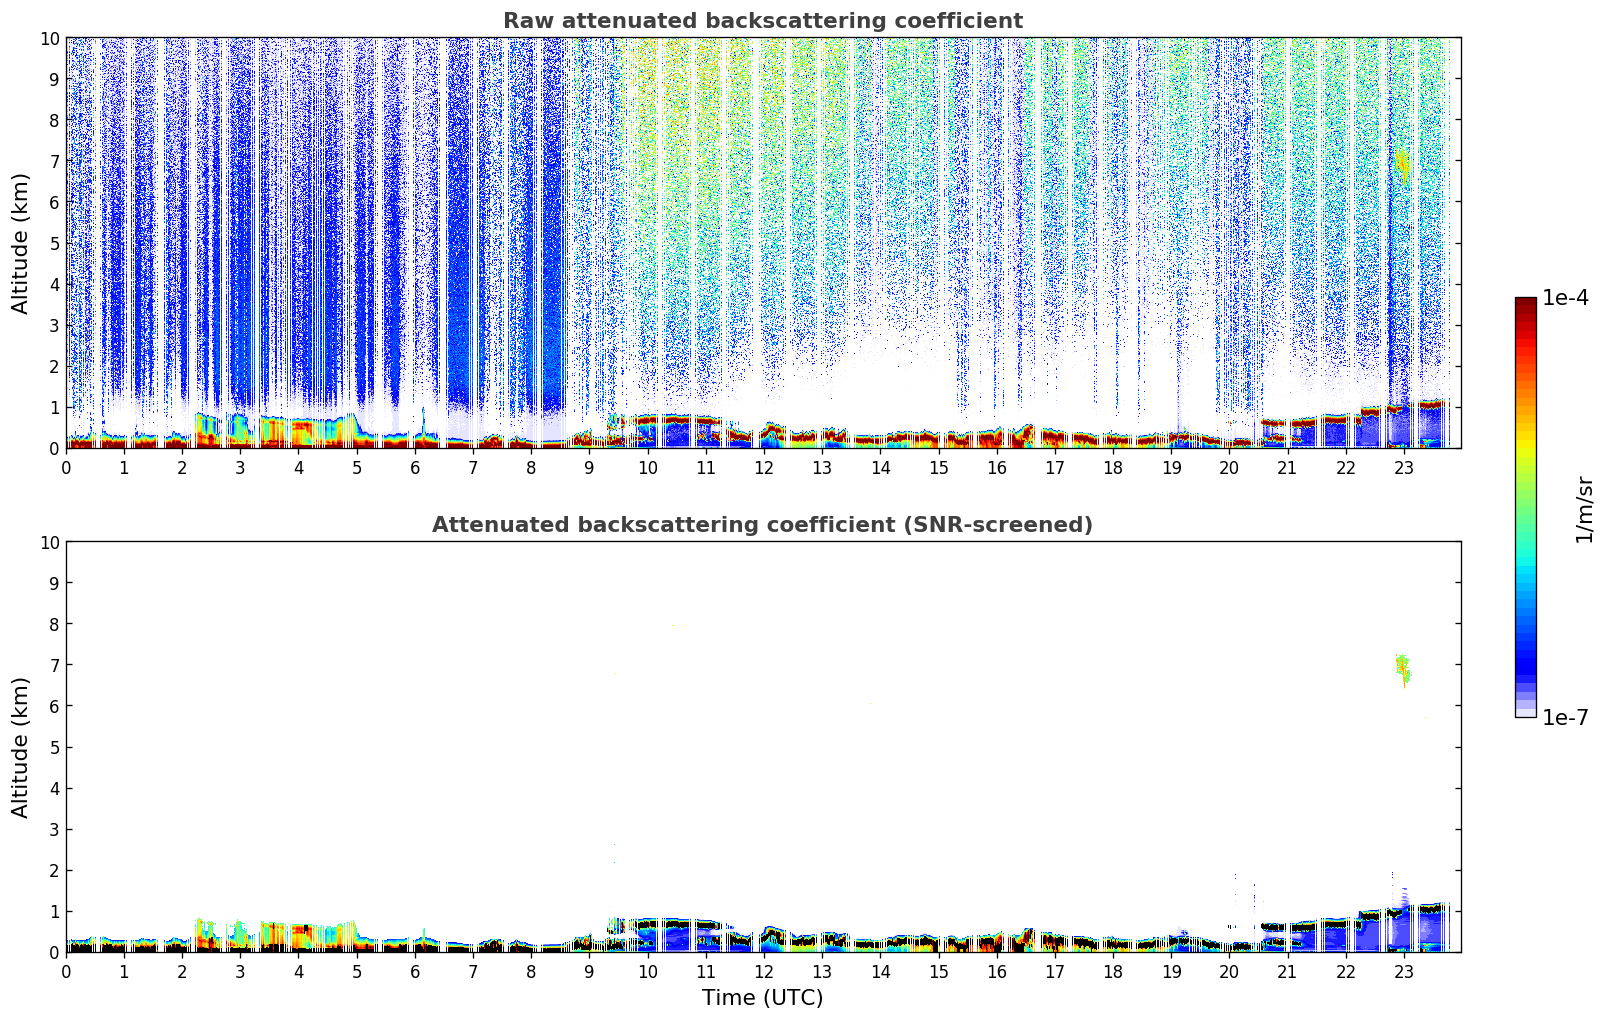Click the 'Raw attenuated backscattering coefficient' title

[762, 21]
